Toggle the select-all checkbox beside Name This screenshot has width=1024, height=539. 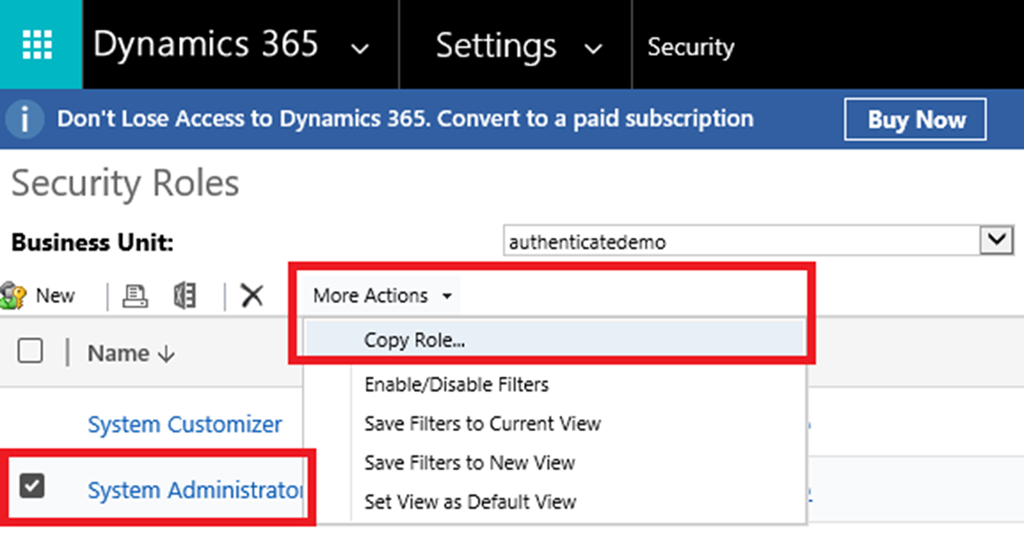click(30, 351)
